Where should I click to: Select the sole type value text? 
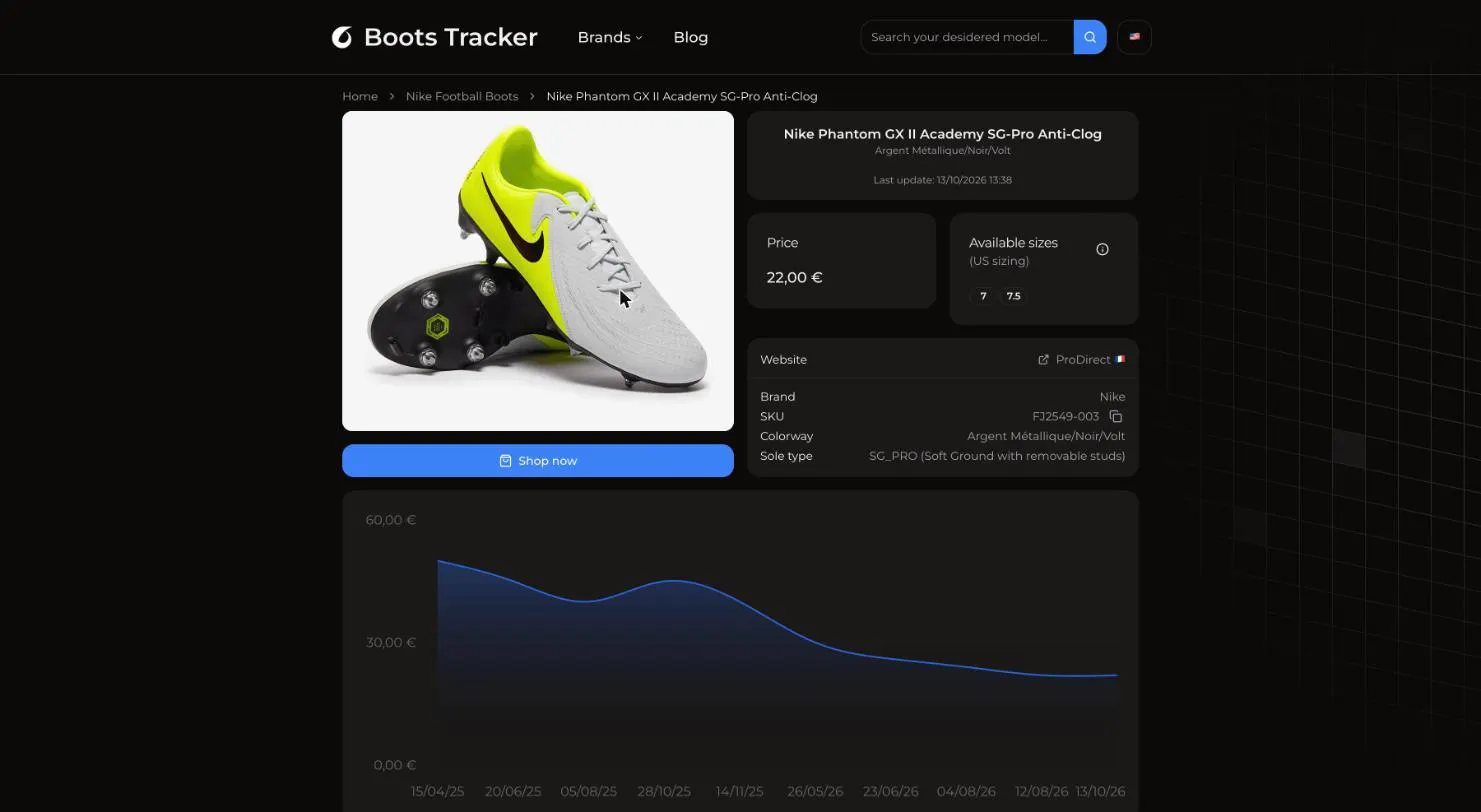point(997,456)
